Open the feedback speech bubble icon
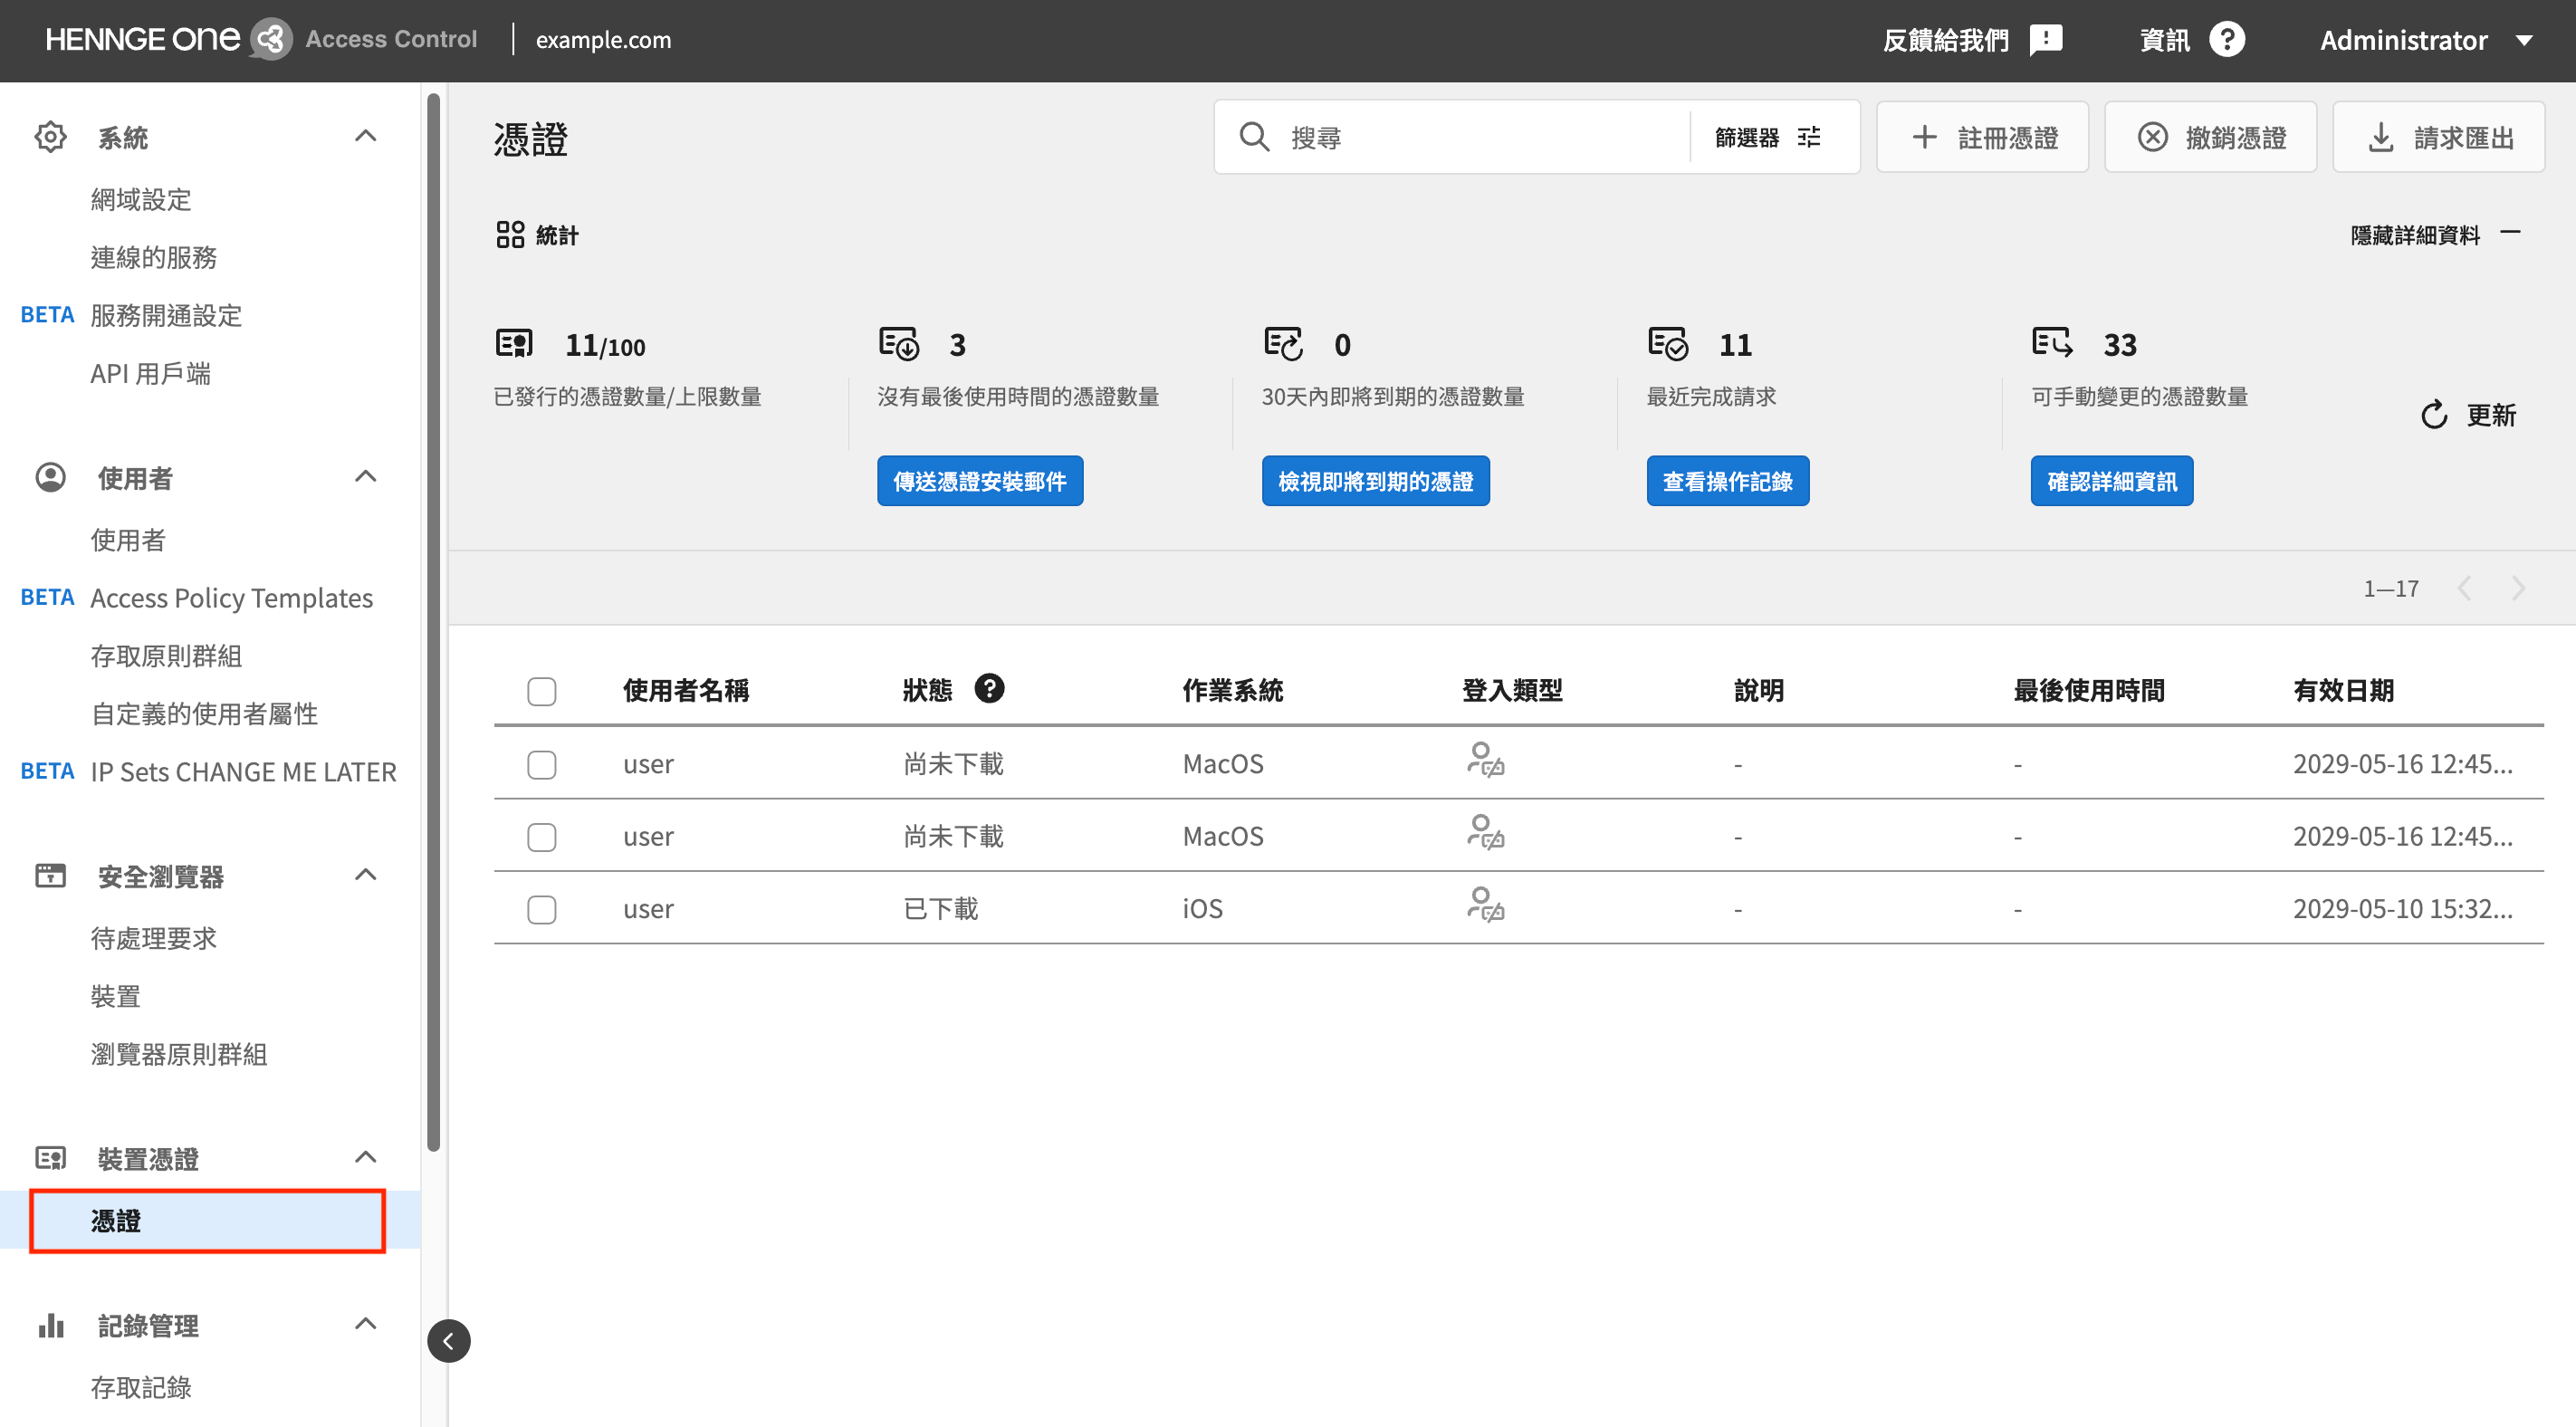This screenshot has width=2576, height=1427. point(2046,40)
